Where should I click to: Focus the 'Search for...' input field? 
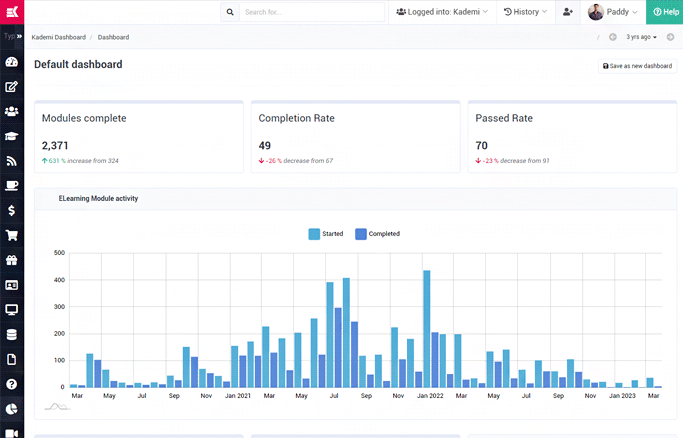tap(312, 12)
